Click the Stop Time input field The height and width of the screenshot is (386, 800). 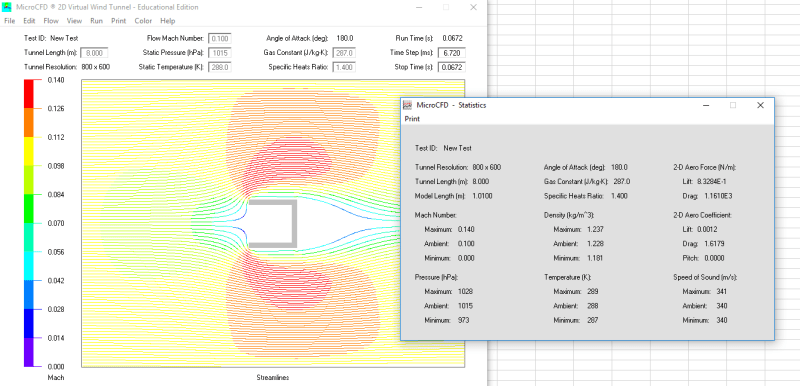point(452,67)
